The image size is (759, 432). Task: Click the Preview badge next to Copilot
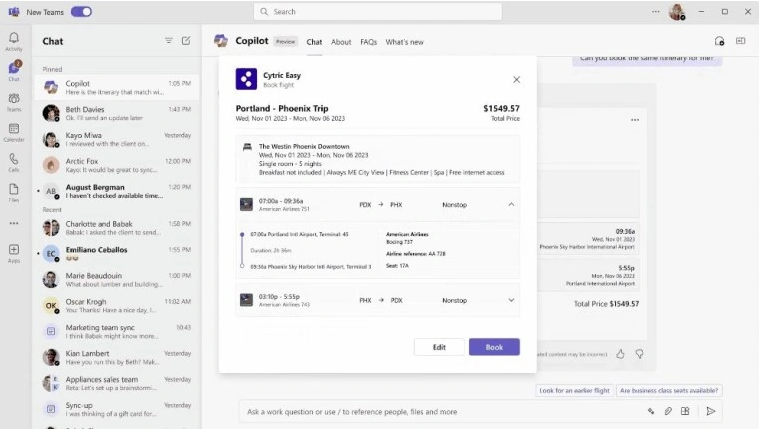(285, 42)
